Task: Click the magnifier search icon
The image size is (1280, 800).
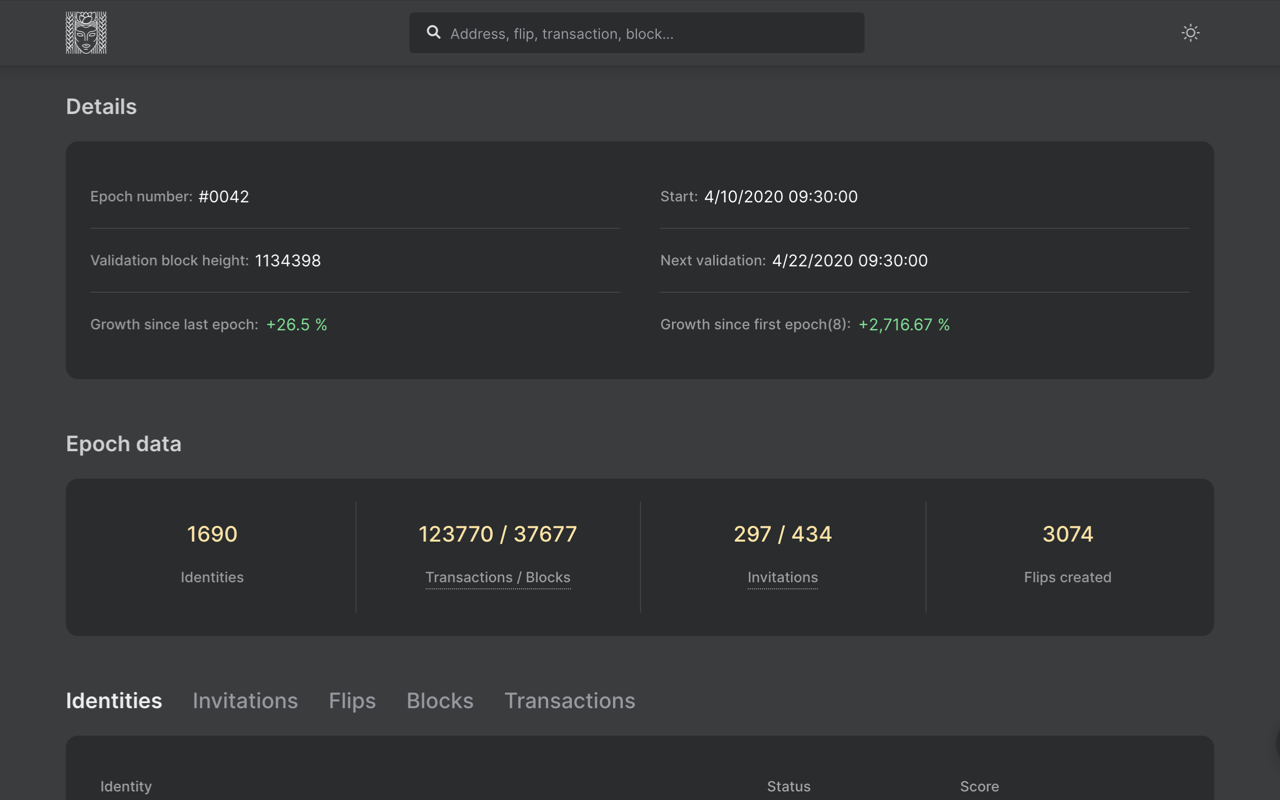Action: [x=433, y=33]
